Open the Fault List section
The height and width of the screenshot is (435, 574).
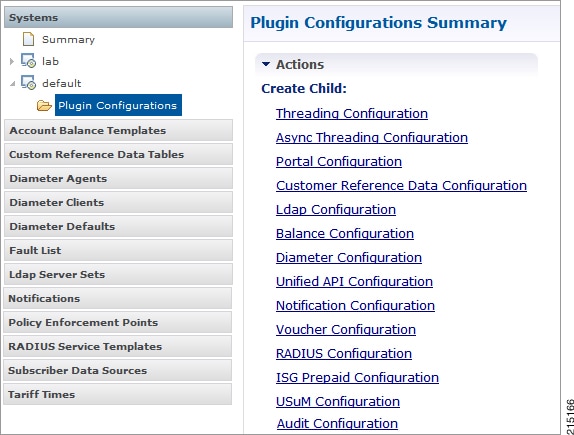118,250
